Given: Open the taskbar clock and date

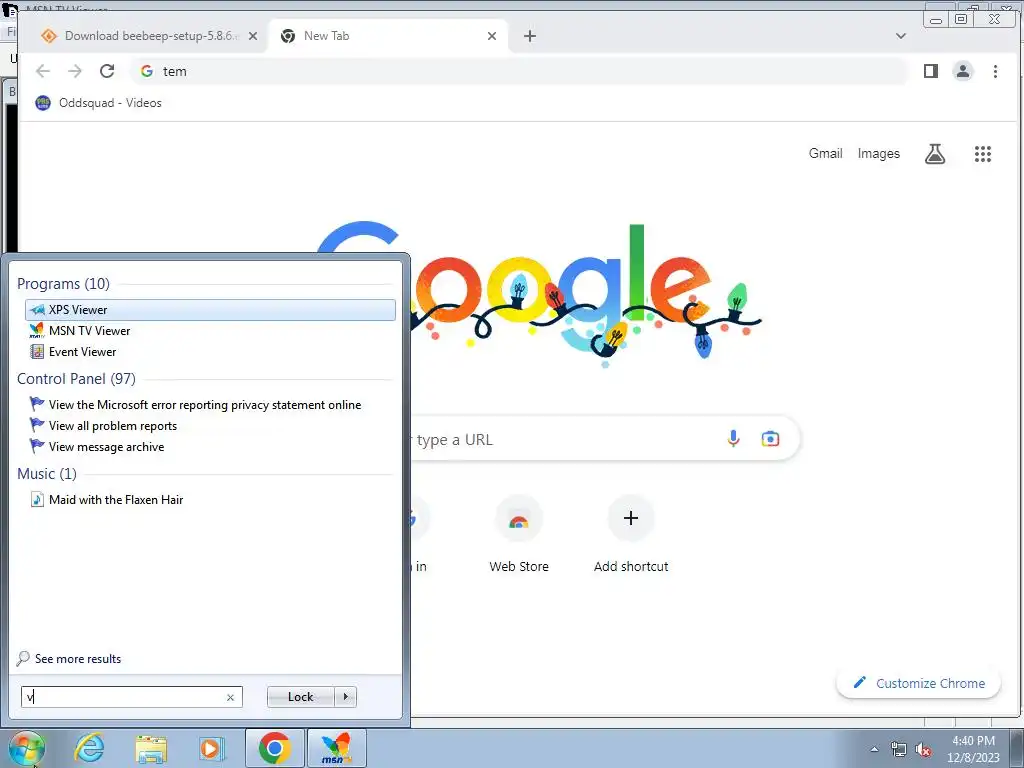Looking at the screenshot, I should coord(973,749).
